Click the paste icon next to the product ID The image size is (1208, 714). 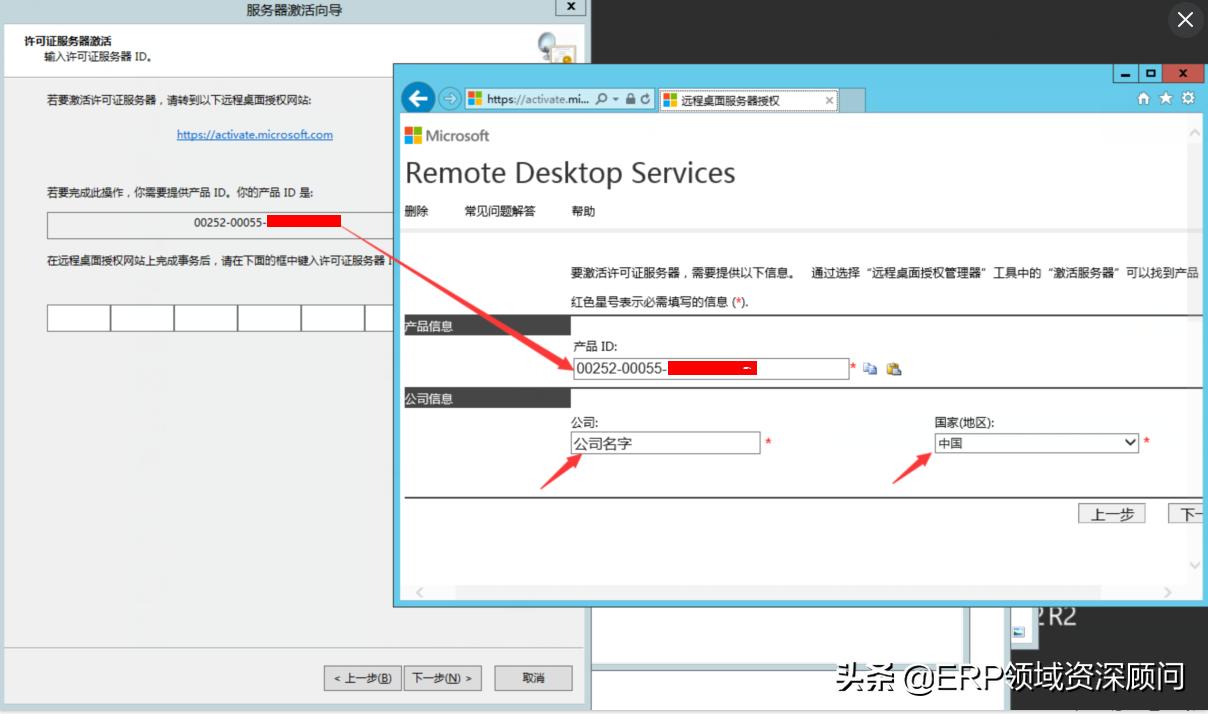click(x=894, y=369)
